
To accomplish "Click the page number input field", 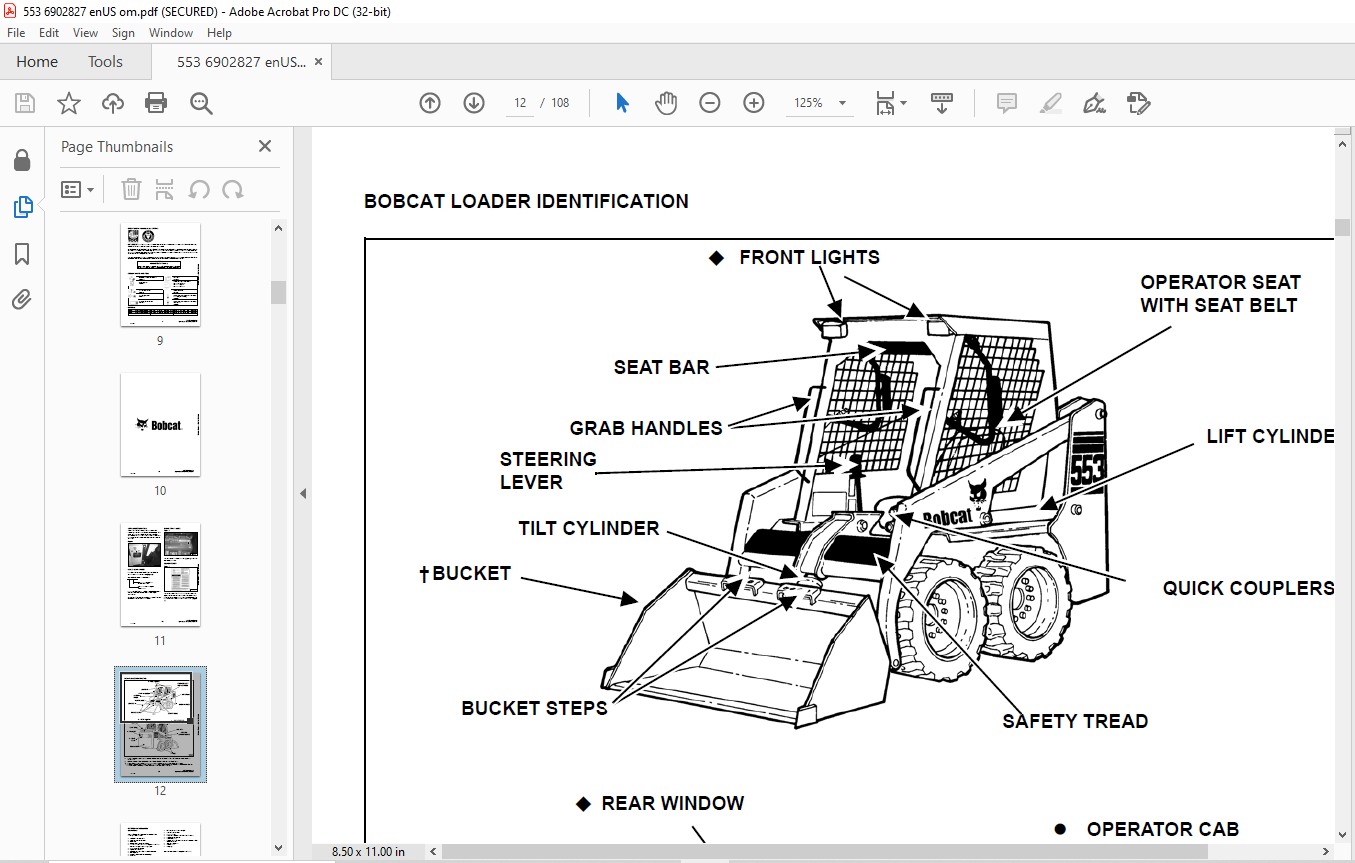I will [x=520, y=103].
